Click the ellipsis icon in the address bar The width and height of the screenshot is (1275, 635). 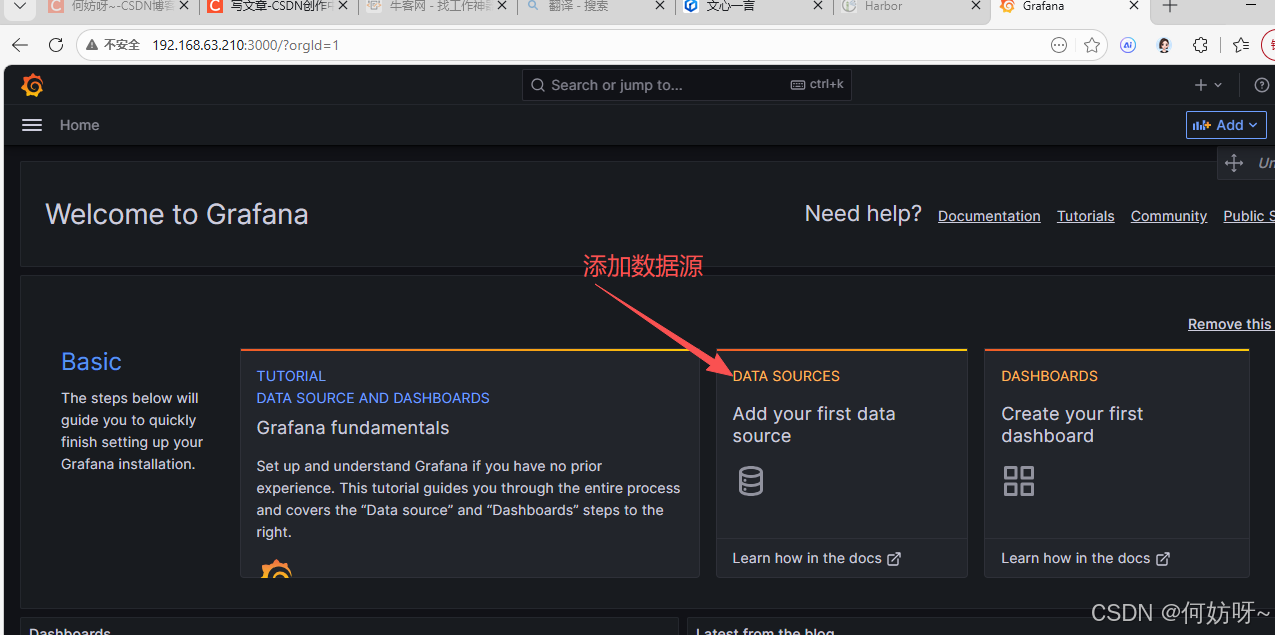pyautogui.click(x=1059, y=45)
